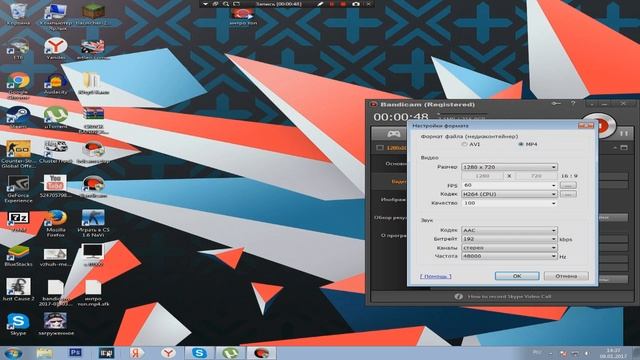Open Skype from the taskbar
This screenshot has height=360, width=640.
pos(199,353)
